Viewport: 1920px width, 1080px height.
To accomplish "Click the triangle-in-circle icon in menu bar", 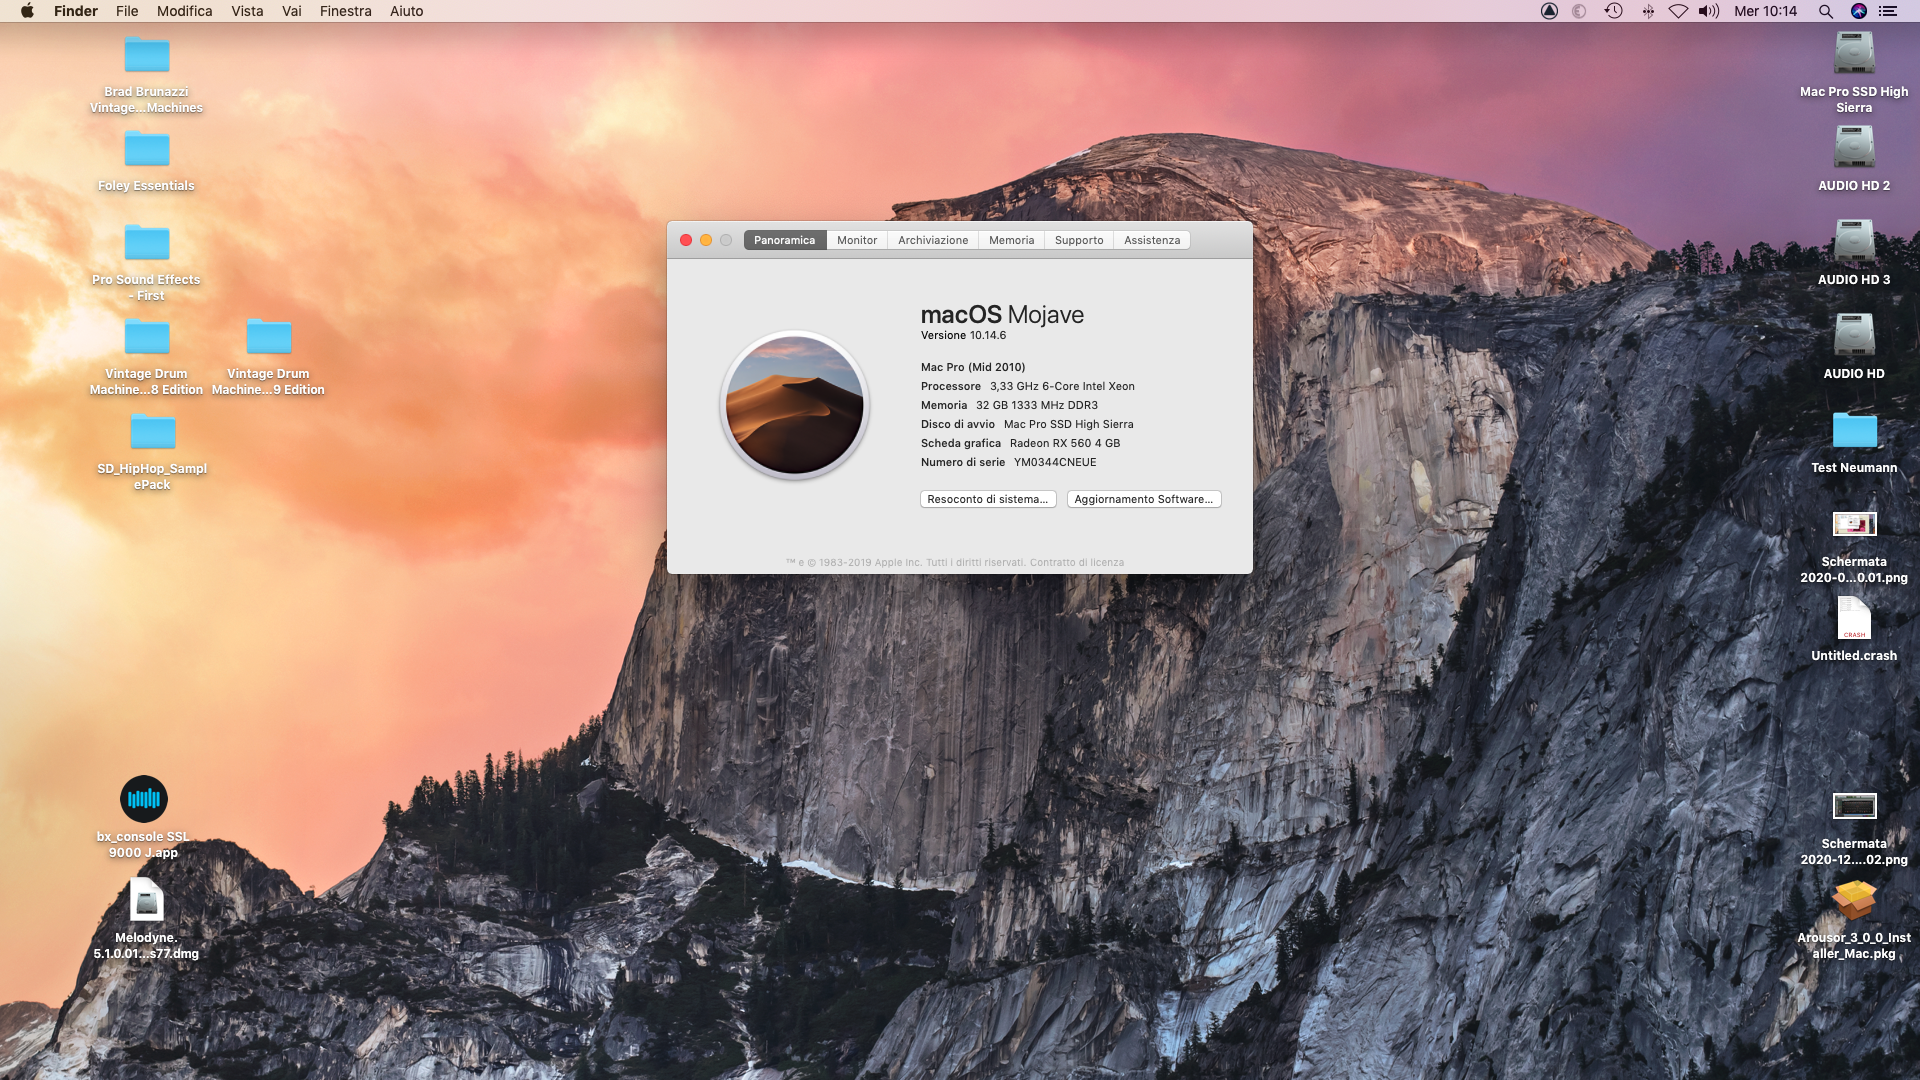I will [x=1549, y=11].
